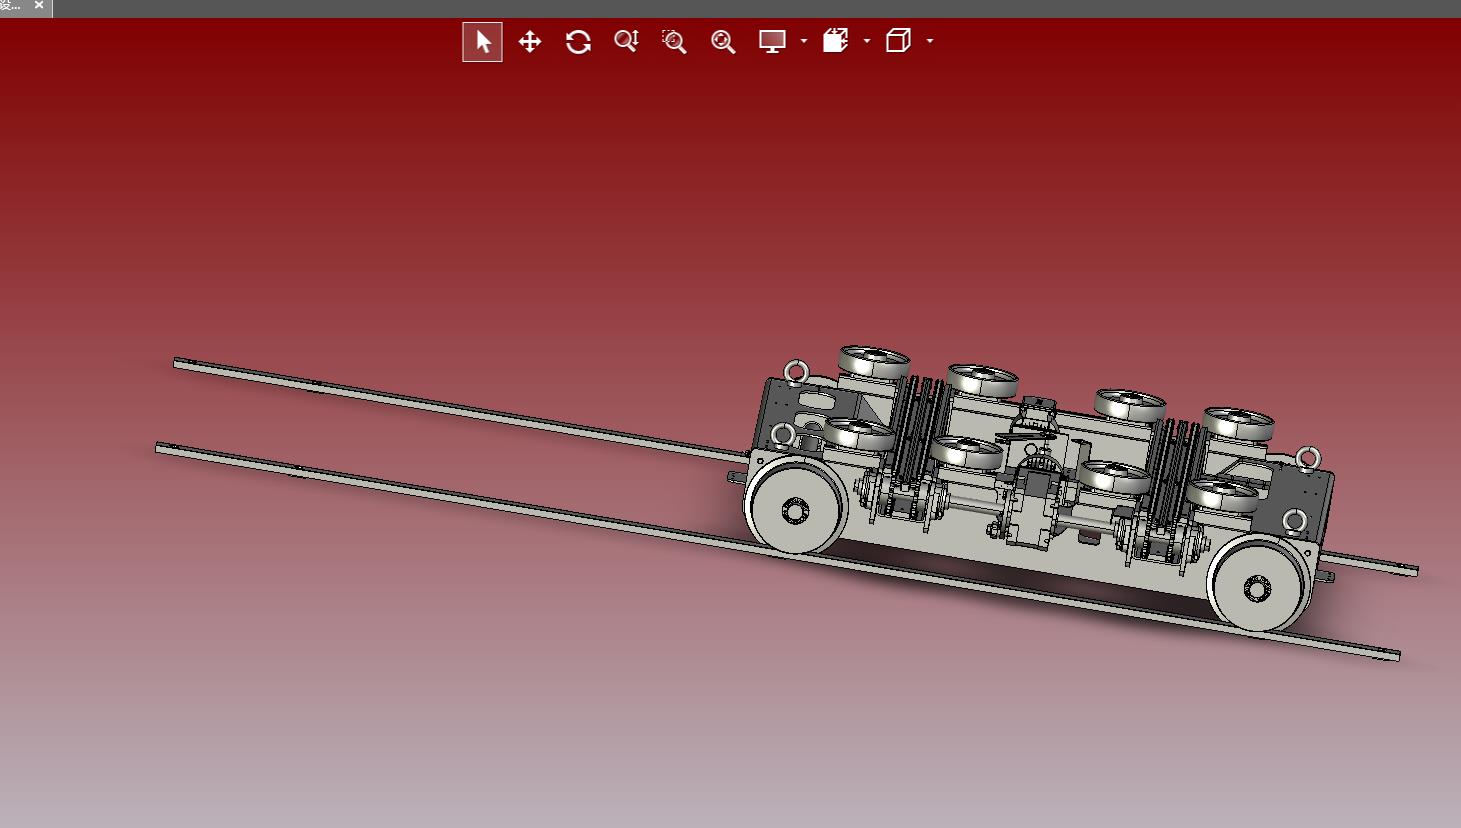Expand the section view dropdown arrow

pyautogui.click(x=867, y=41)
